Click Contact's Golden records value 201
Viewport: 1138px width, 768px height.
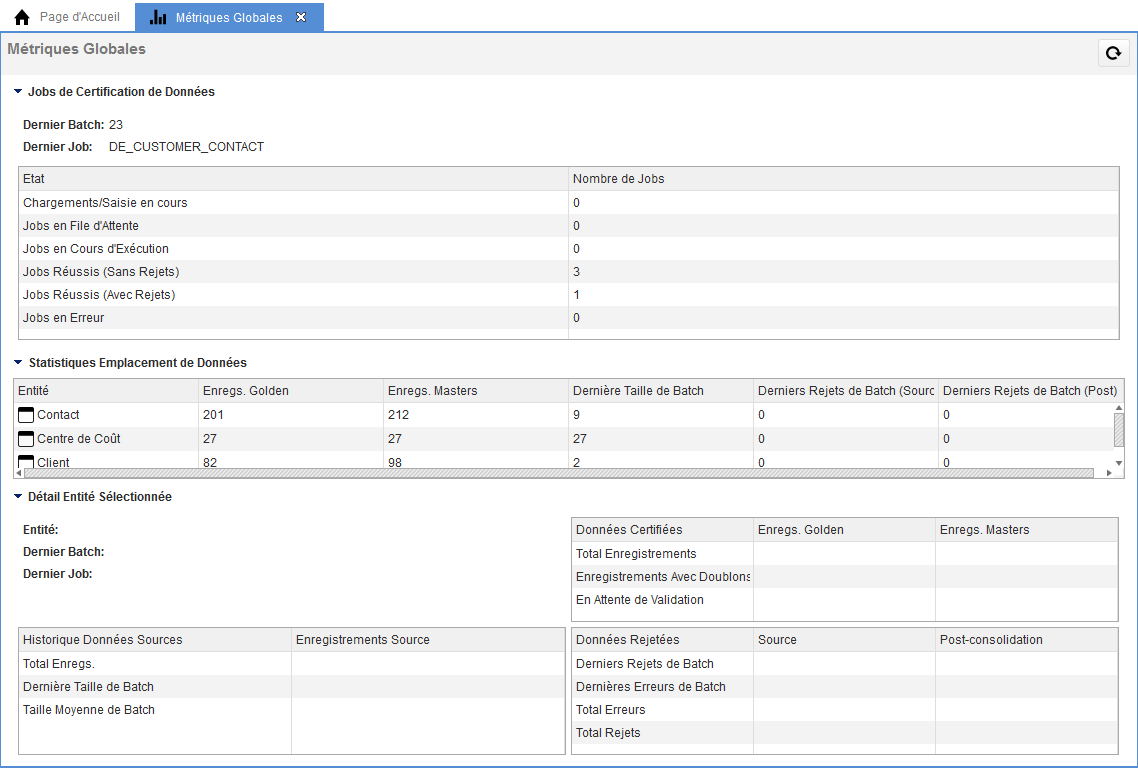click(x=213, y=414)
